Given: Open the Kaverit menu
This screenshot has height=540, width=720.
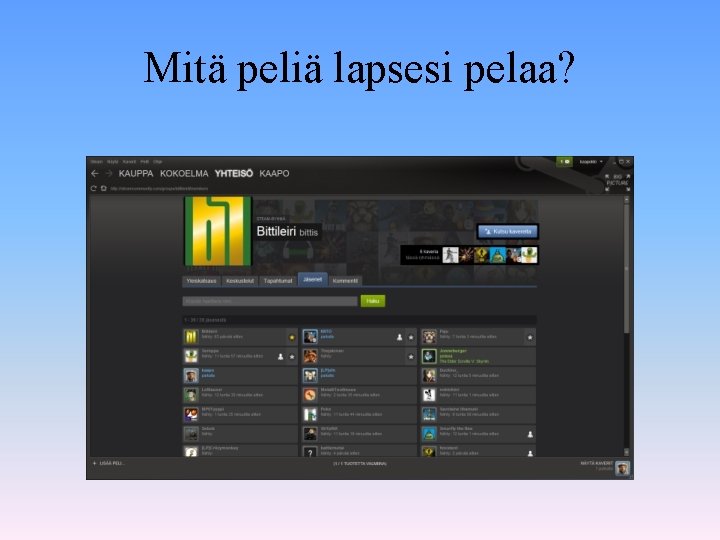Looking at the screenshot, I should [x=129, y=162].
